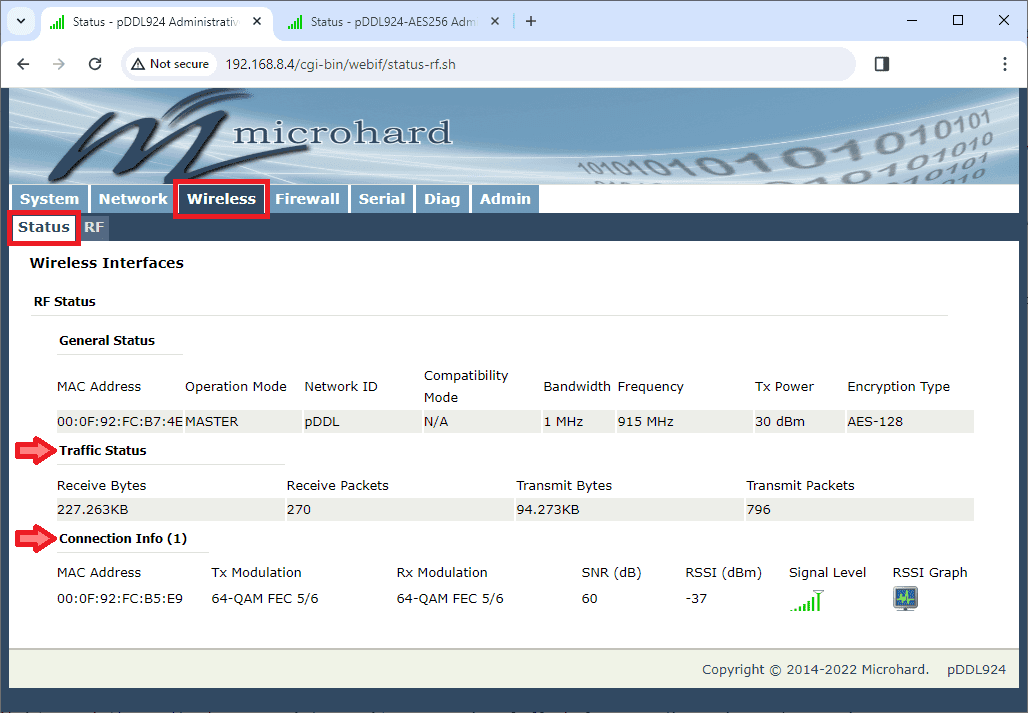Open the Admin menu tab
The image size is (1028, 713).
point(505,199)
